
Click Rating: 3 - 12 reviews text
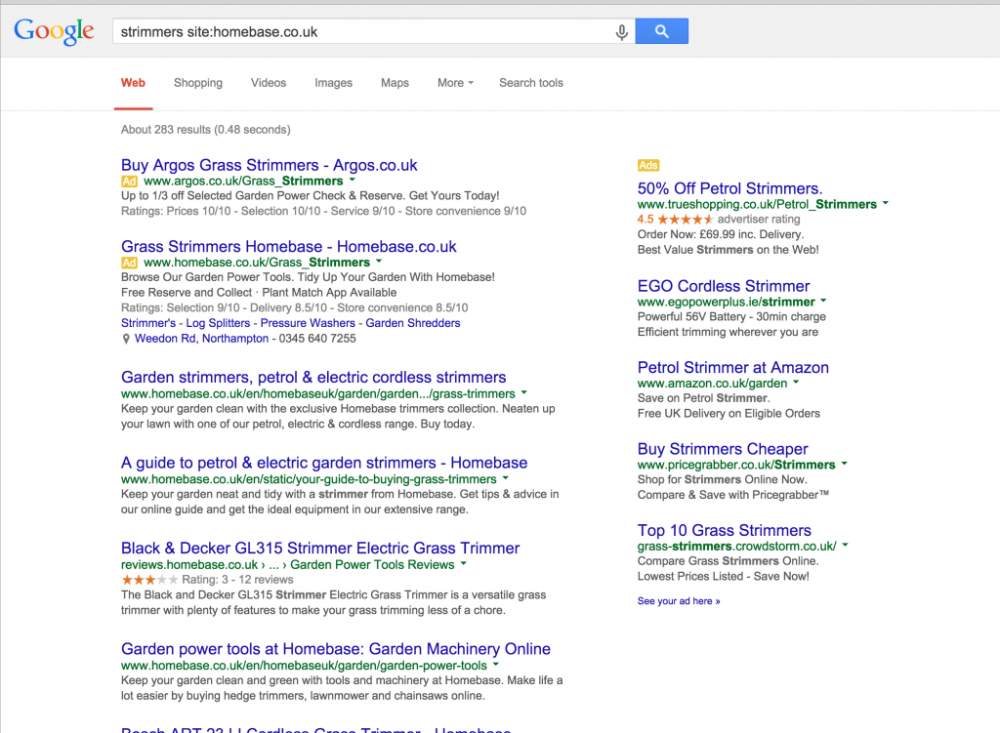(x=237, y=580)
